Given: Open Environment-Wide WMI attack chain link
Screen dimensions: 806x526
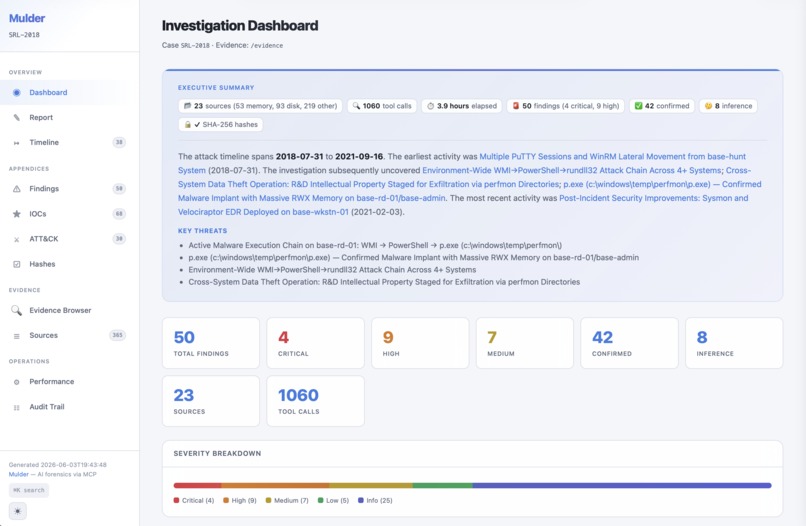Looking at the screenshot, I should [572, 170].
